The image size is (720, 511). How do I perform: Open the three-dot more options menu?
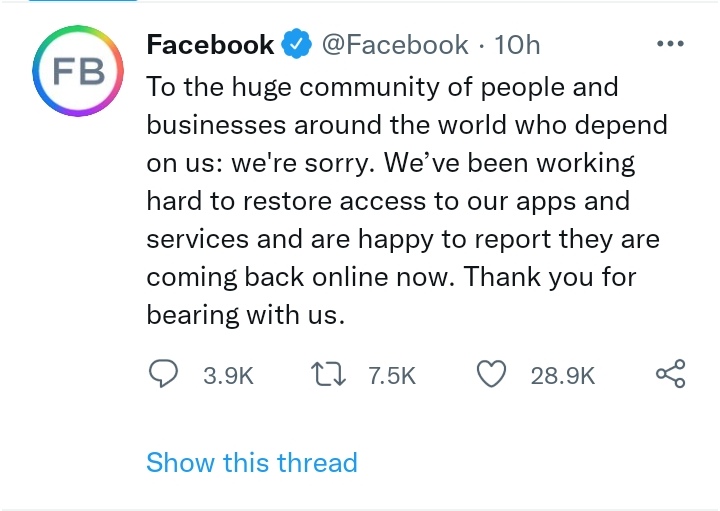coord(669,45)
